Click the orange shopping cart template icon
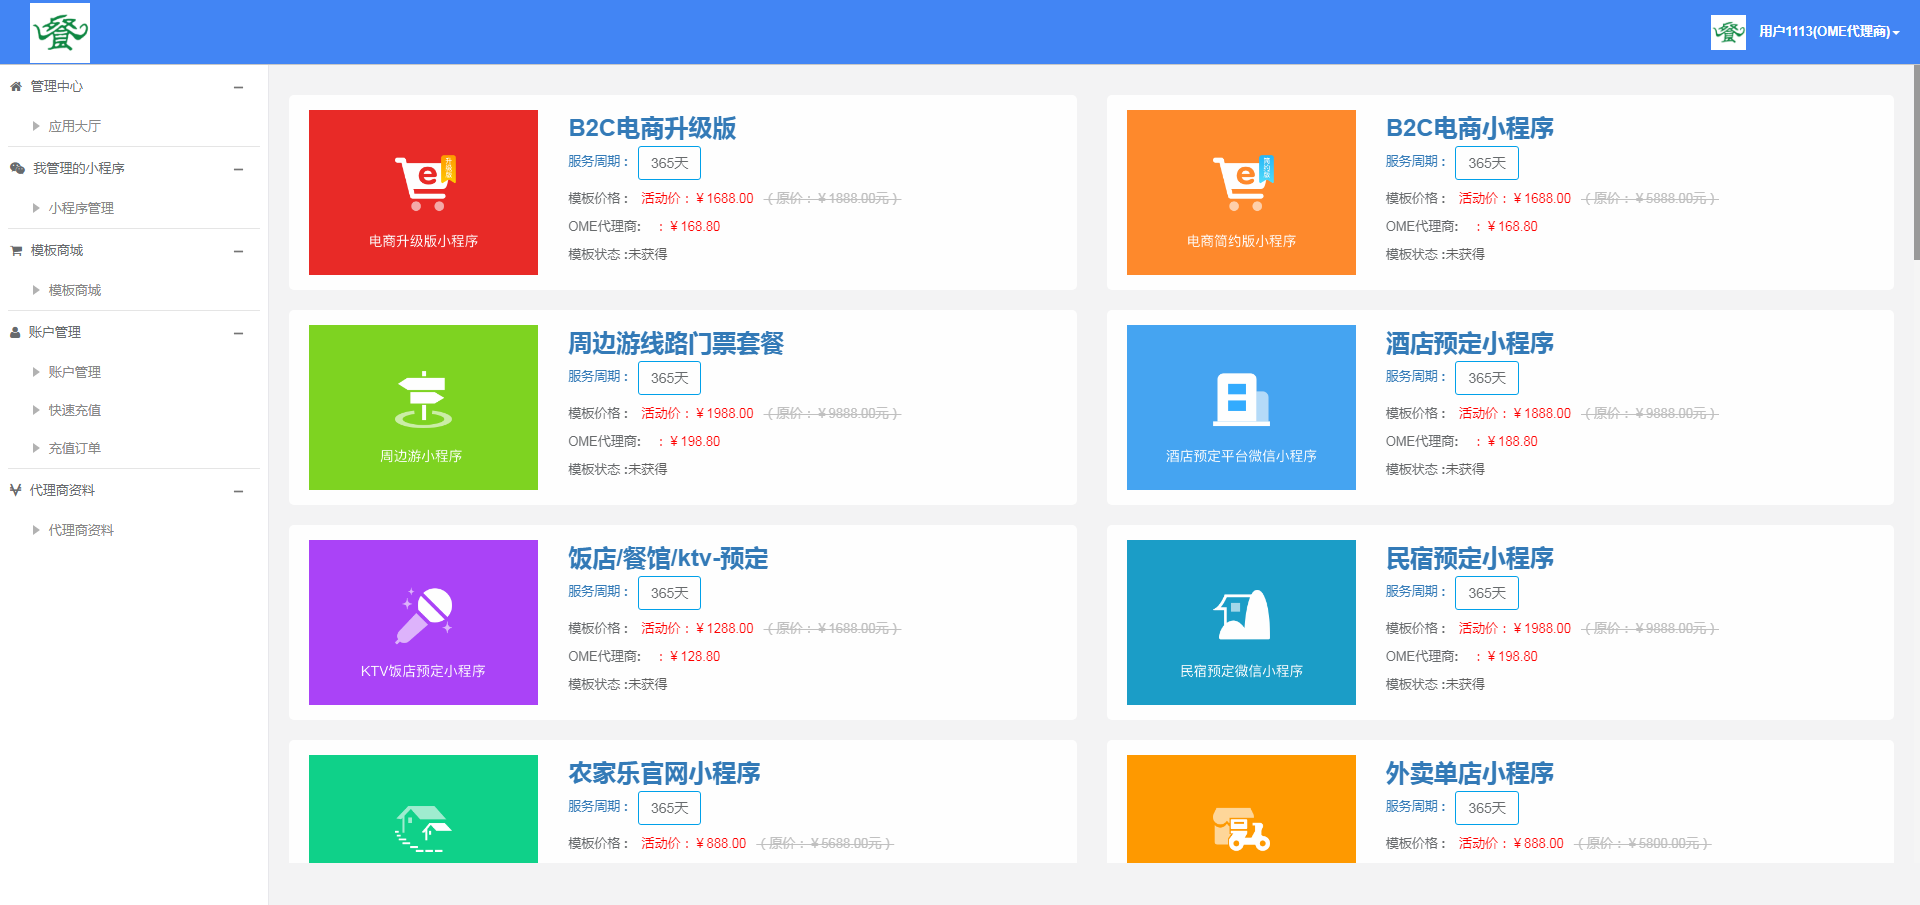 click(1241, 183)
